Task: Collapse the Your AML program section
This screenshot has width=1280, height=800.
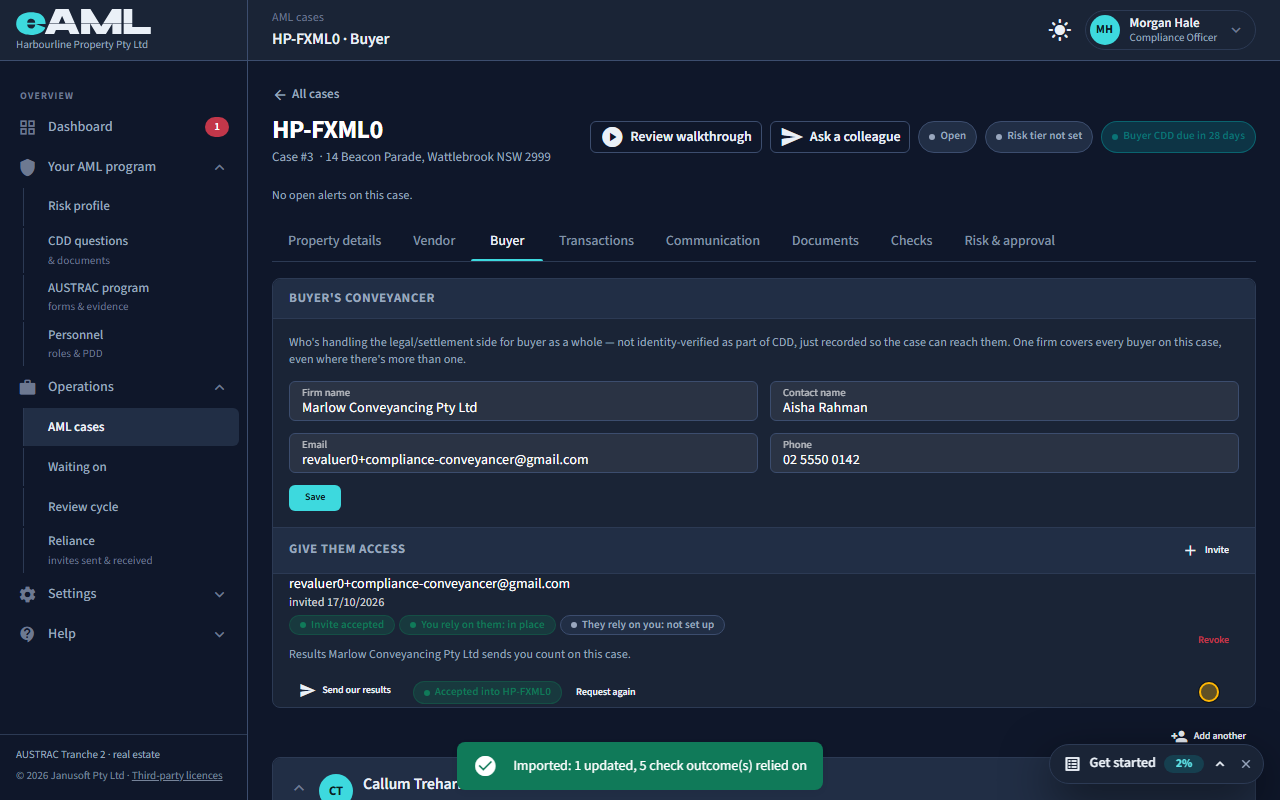Action: click(220, 167)
